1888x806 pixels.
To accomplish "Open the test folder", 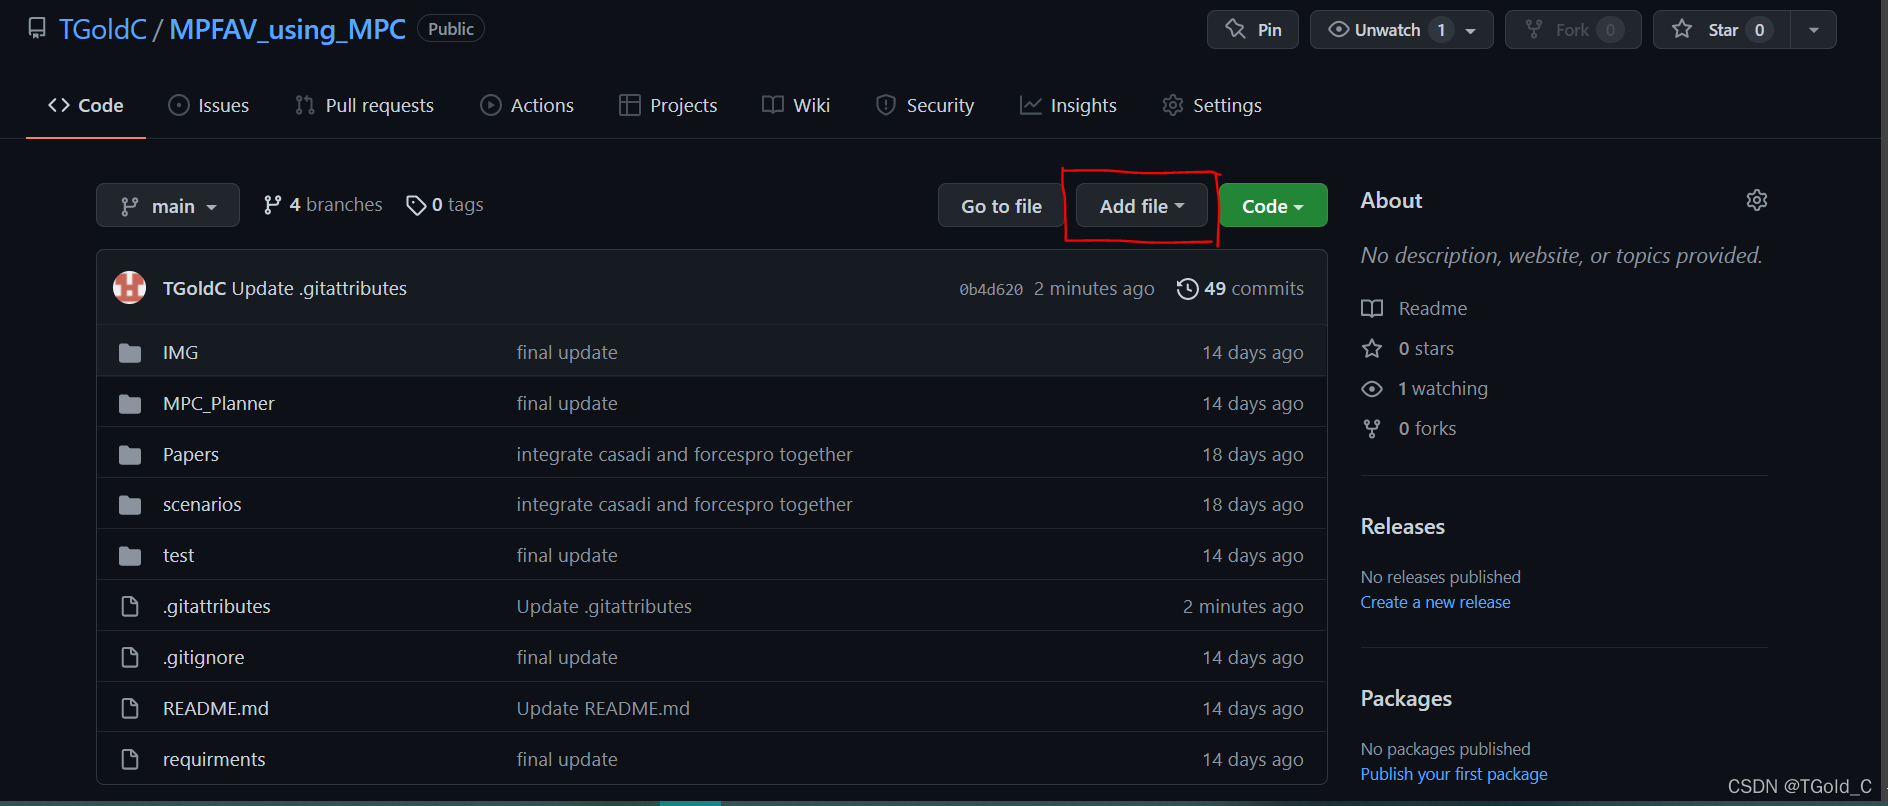I will (x=179, y=555).
